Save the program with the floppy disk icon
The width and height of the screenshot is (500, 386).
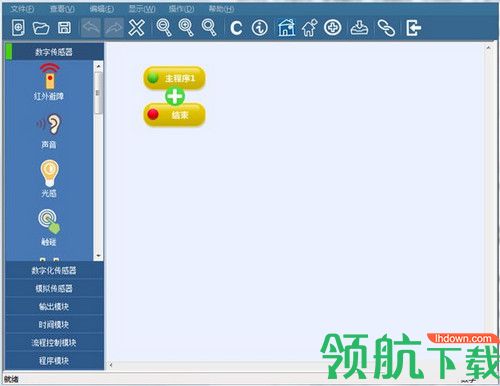(x=64, y=28)
